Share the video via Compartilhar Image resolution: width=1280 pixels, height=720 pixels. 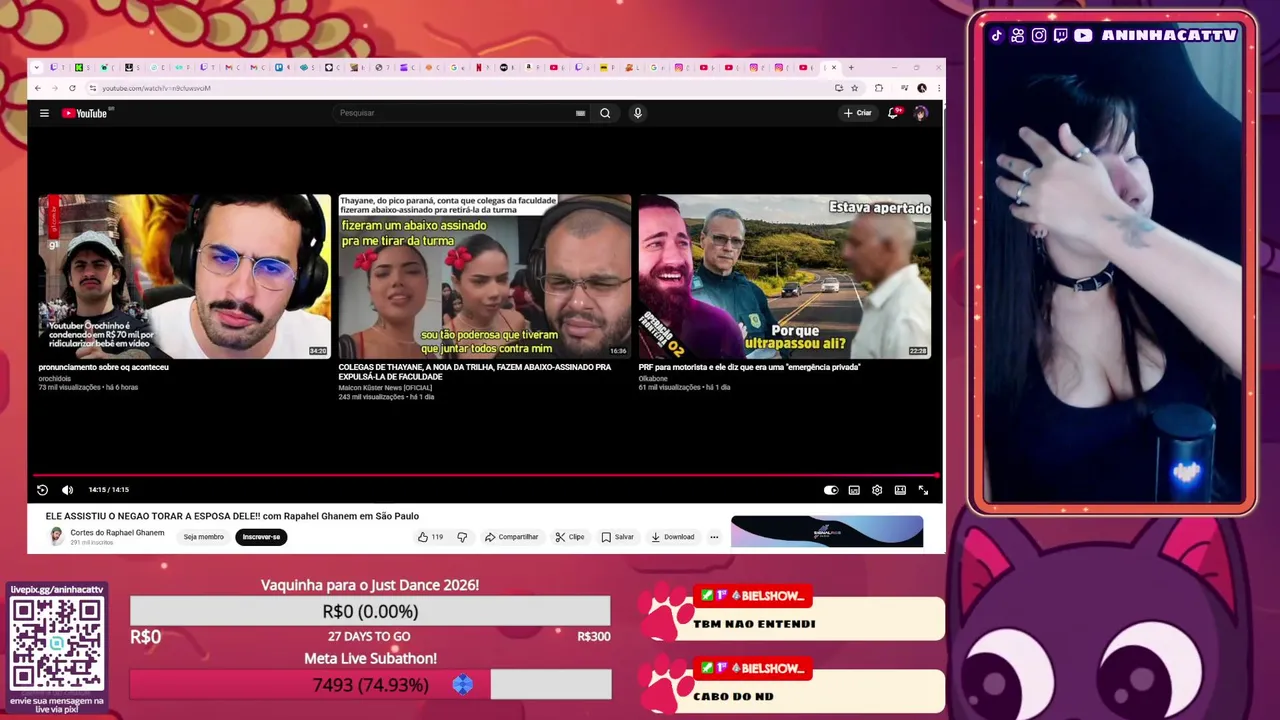coord(511,537)
